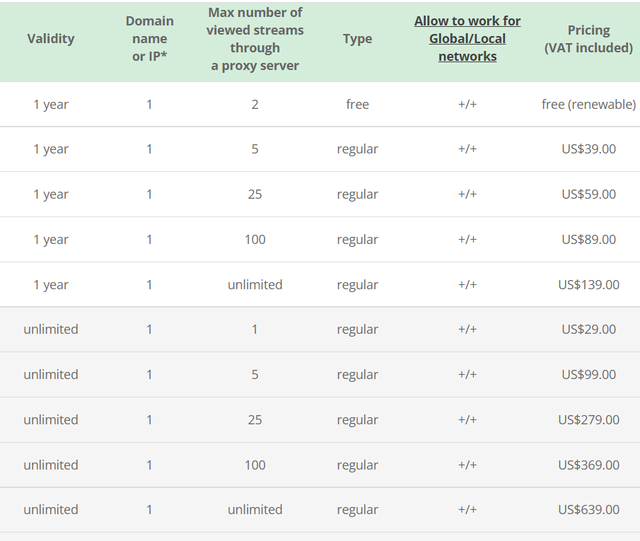Click the US$139.00 price cell
The width and height of the screenshot is (640, 541).
[x=588, y=285]
